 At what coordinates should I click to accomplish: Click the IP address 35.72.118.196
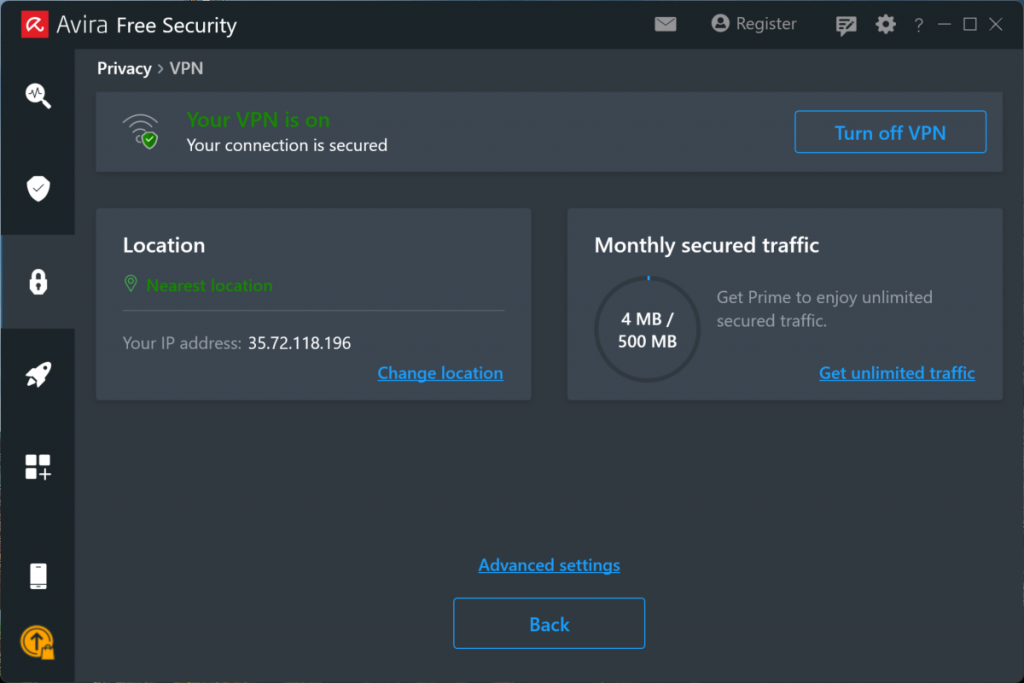pyautogui.click(x=299, y=343)
